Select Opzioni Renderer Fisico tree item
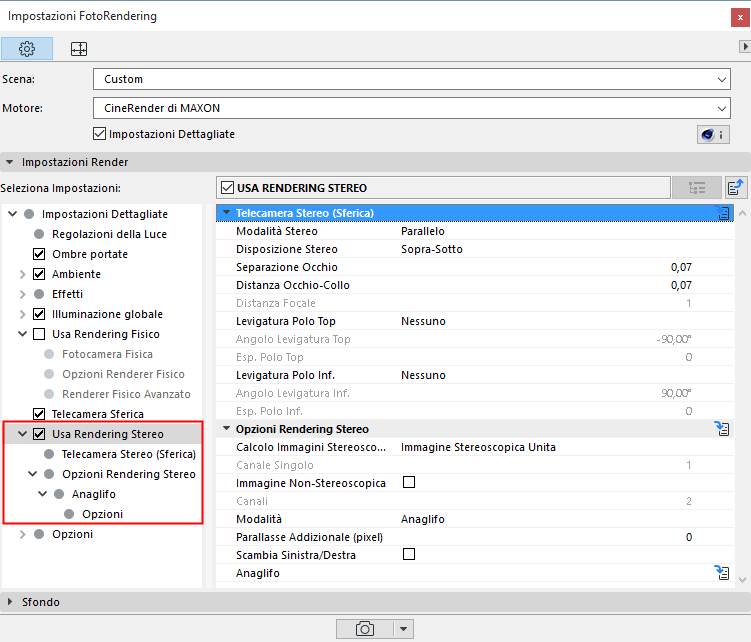The image size is (751, 642). click(123, 374)
